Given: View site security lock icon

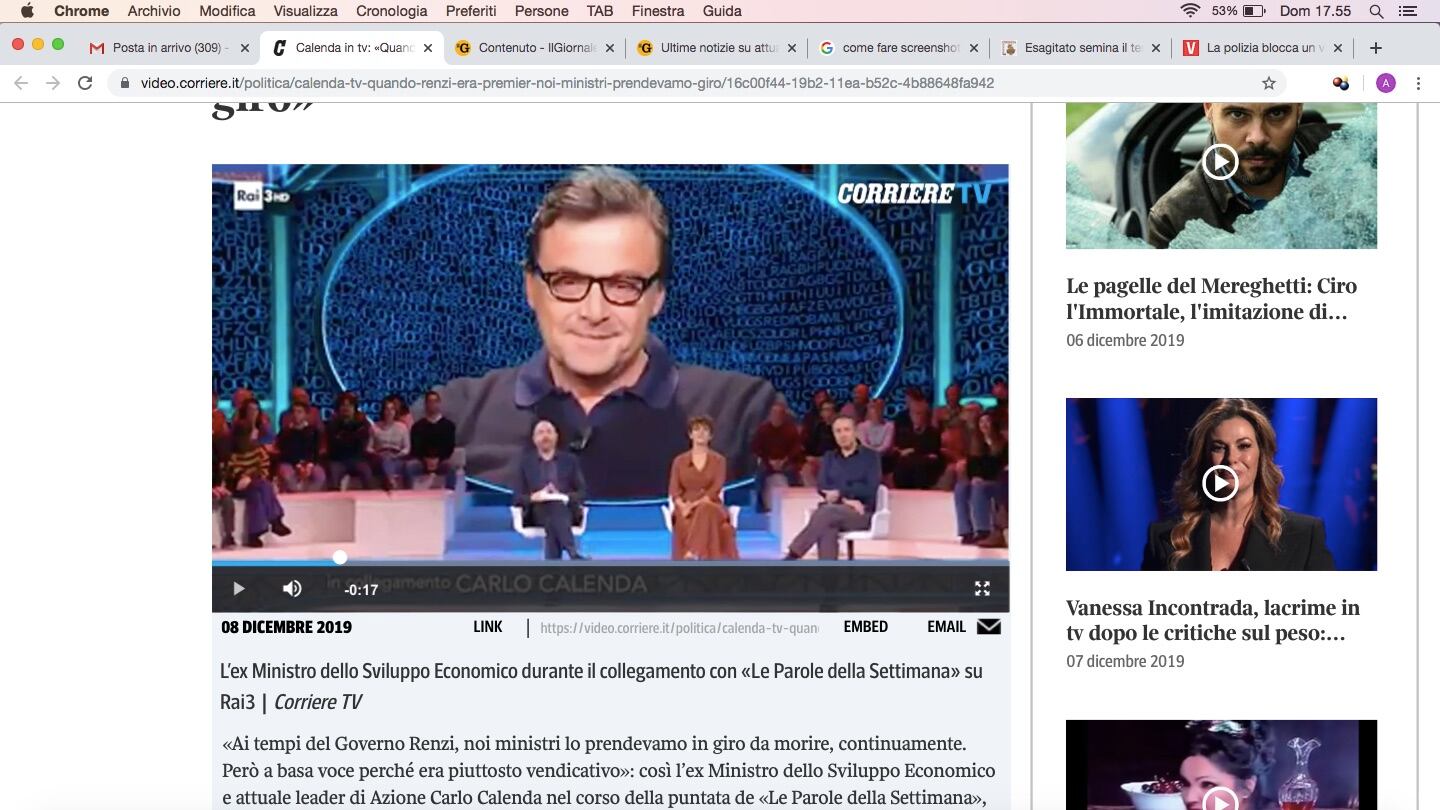Looking at the screenshot, I should pyautogui.click(x=125, y=83).
